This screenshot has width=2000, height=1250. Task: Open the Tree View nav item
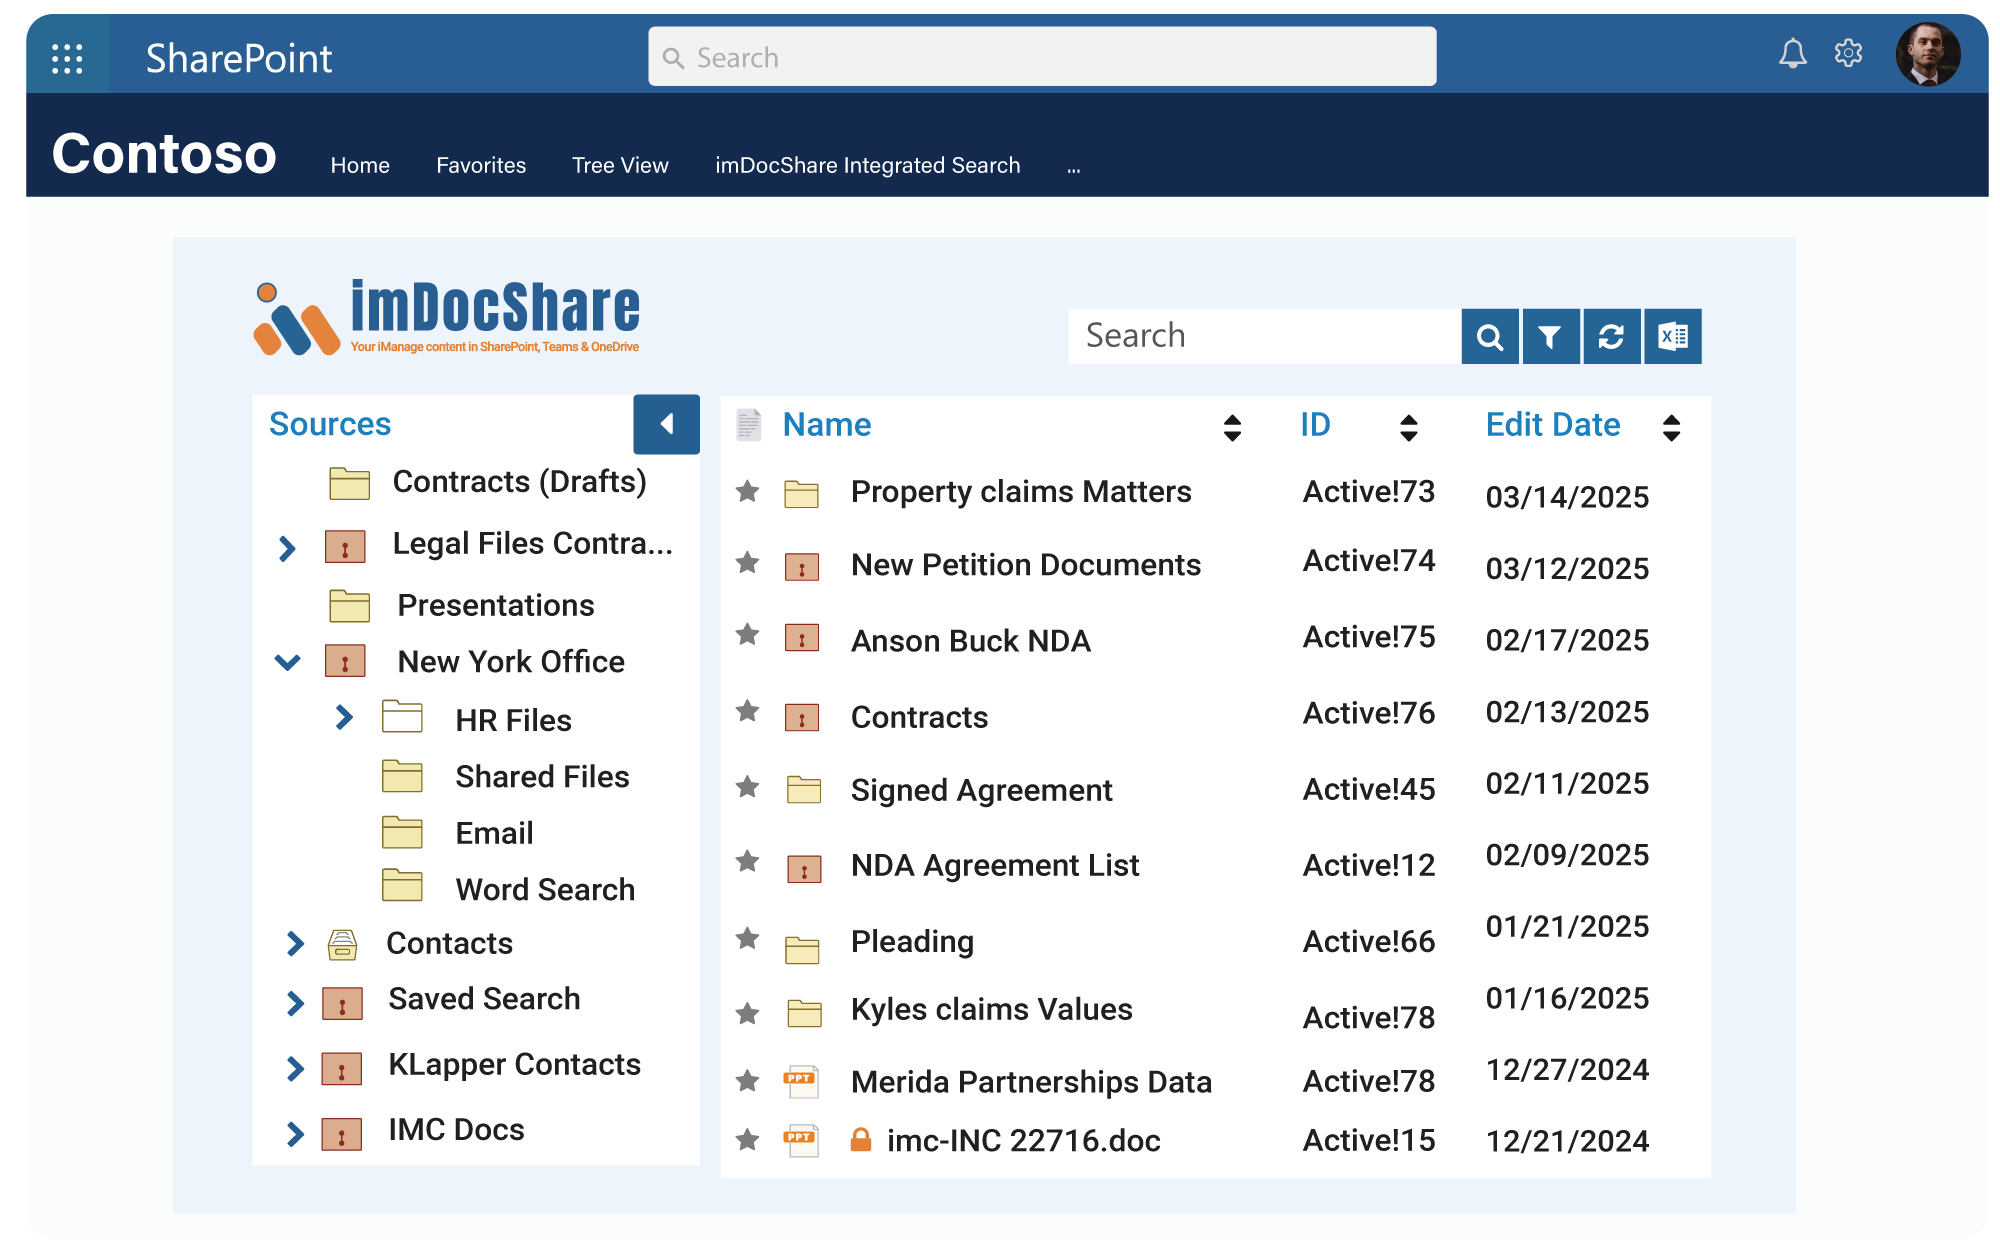click(x=620, y=165)
